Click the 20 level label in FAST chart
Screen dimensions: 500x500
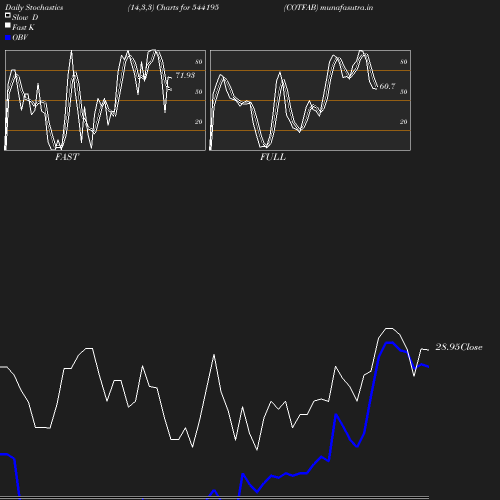(x=199, y=122)
